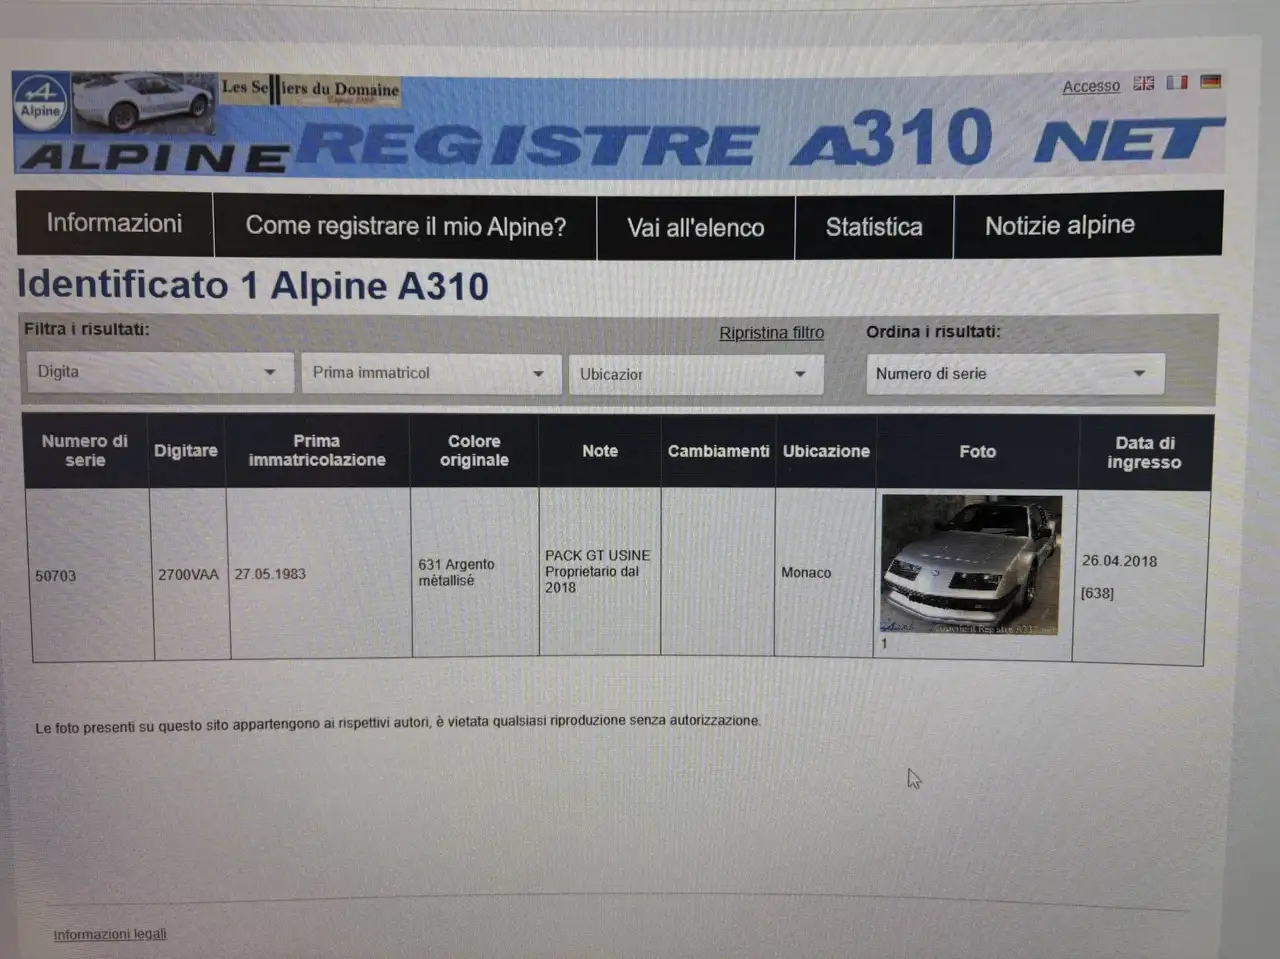This screenshot has height=959, width=1280.
Task: Click the Ripristina filtro link
Action: pyautogui.click(x=771, y=333)
